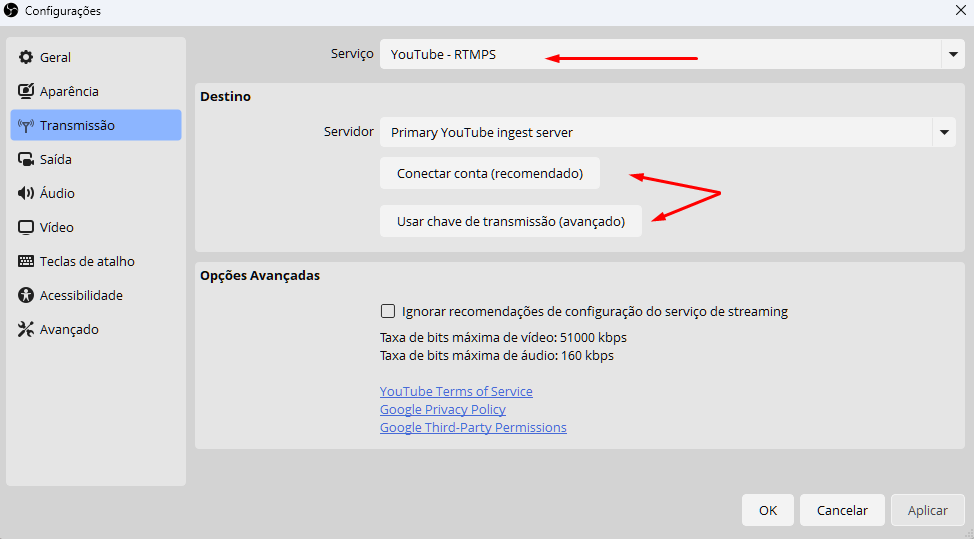Open the Aparência settings tab
Image resolution: width=974 pixels, height=539 pixels.
point(96,91)
